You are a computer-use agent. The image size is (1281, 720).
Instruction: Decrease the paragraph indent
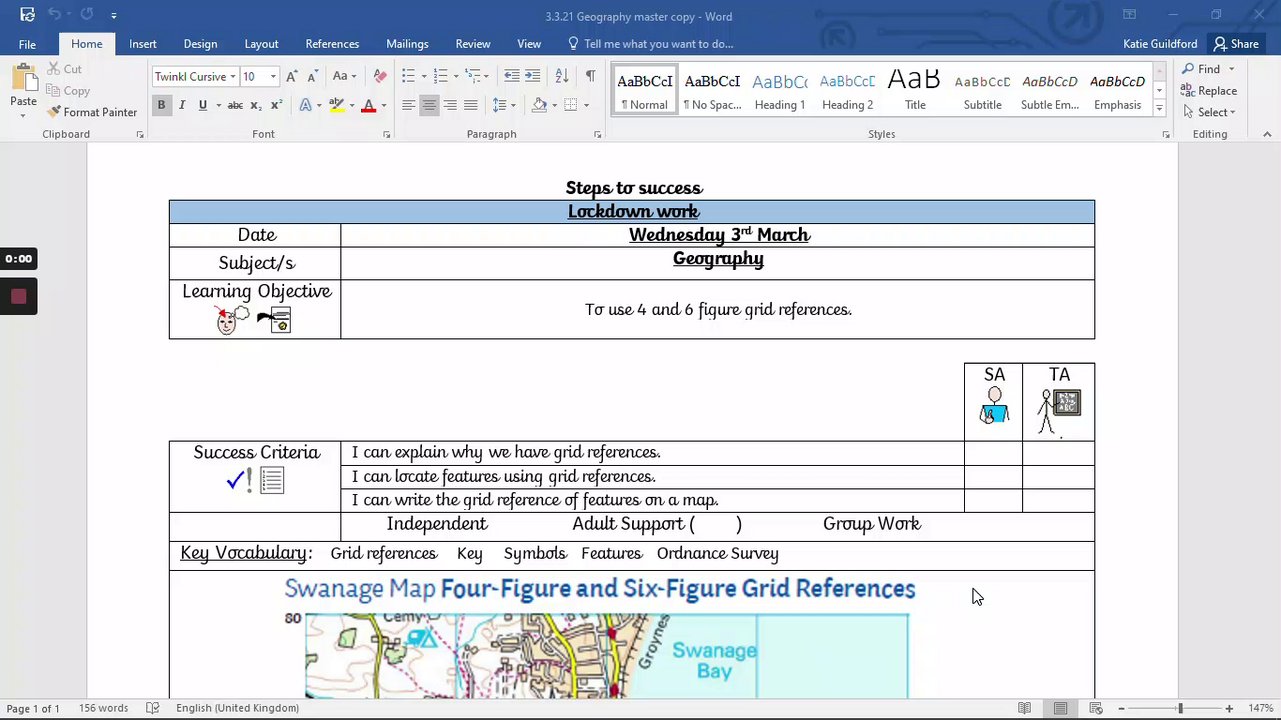tap(511, 76)
